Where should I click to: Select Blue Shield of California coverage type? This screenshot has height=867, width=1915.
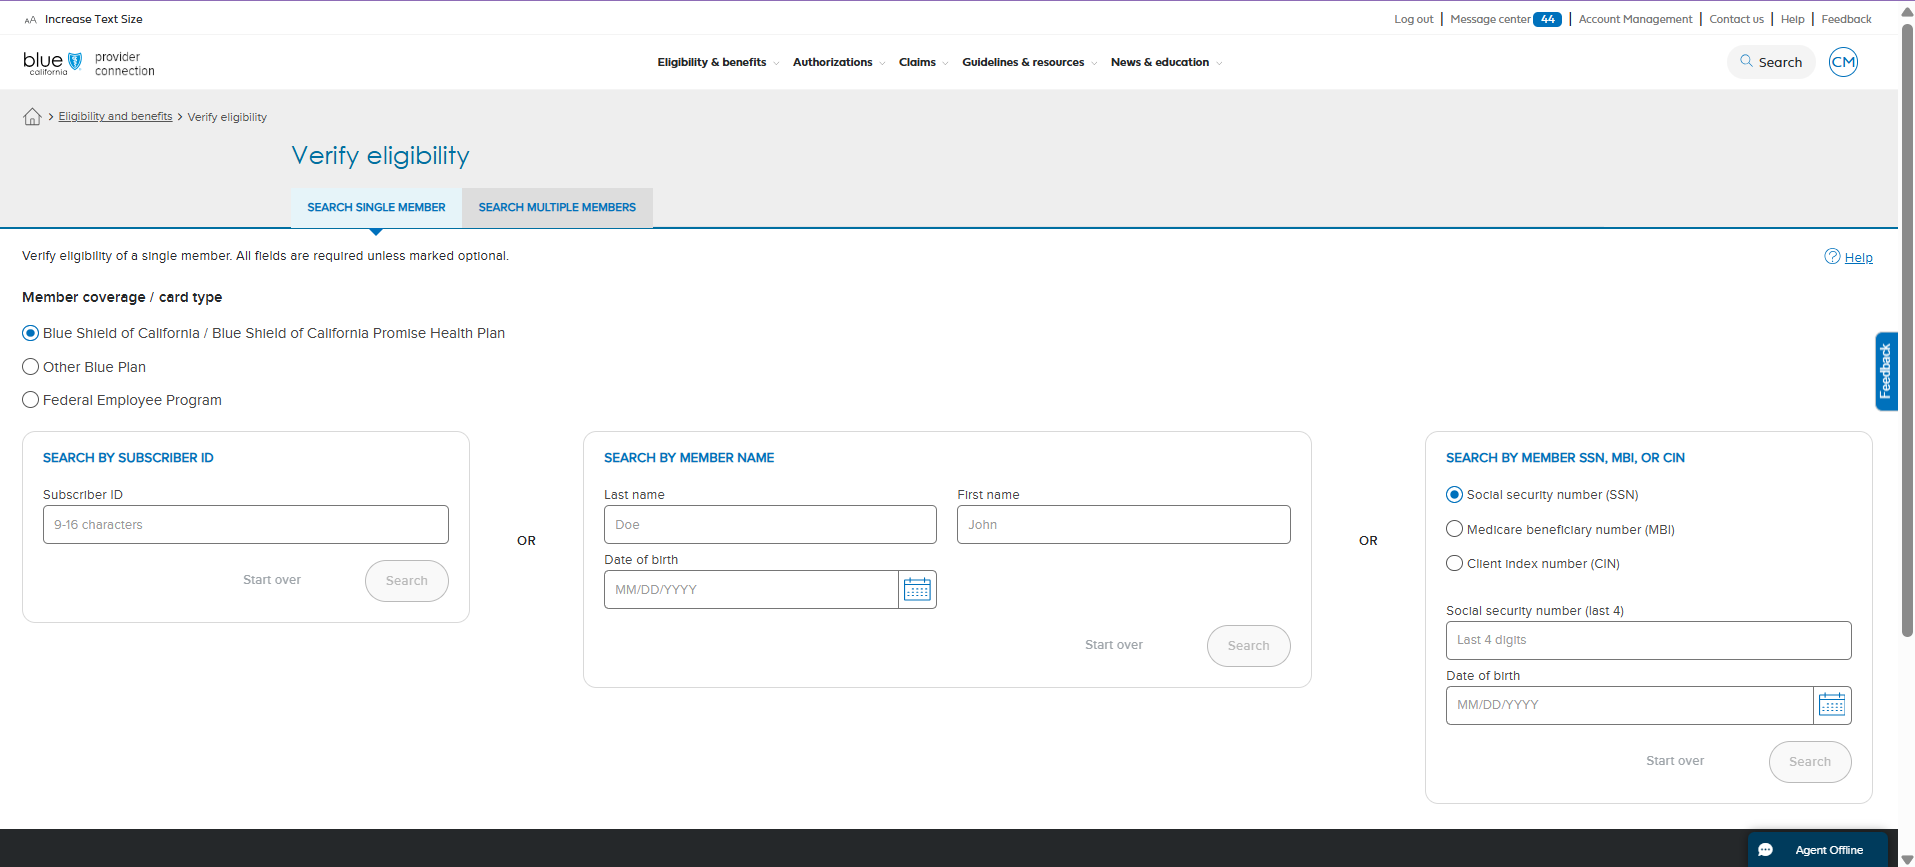31,333
